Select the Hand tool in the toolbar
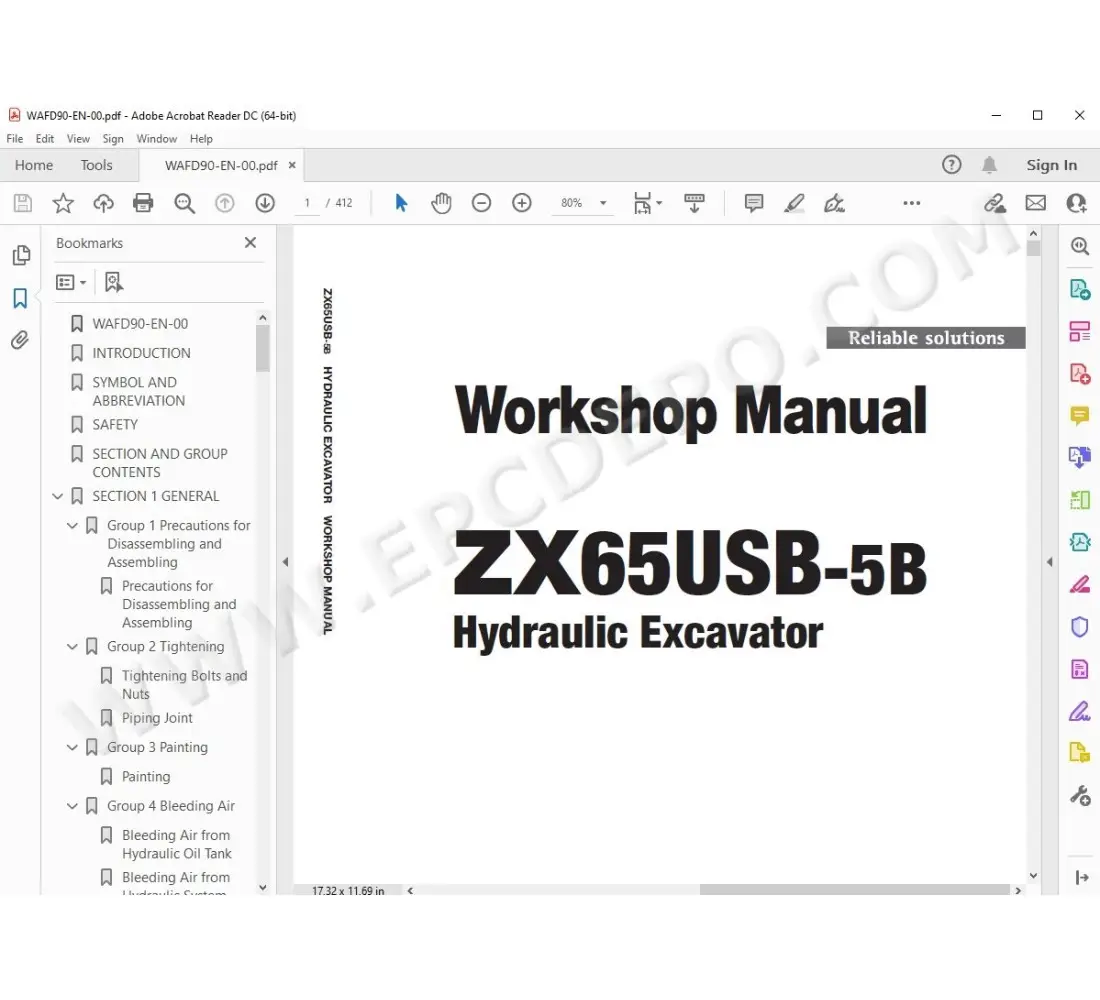The image size is (1100, 1000). coord(441,203)
